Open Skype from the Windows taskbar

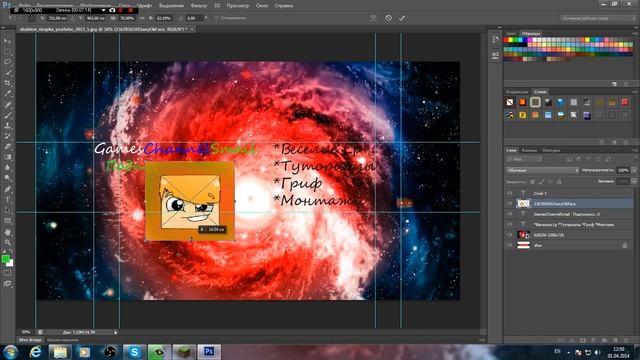point(134,352)
